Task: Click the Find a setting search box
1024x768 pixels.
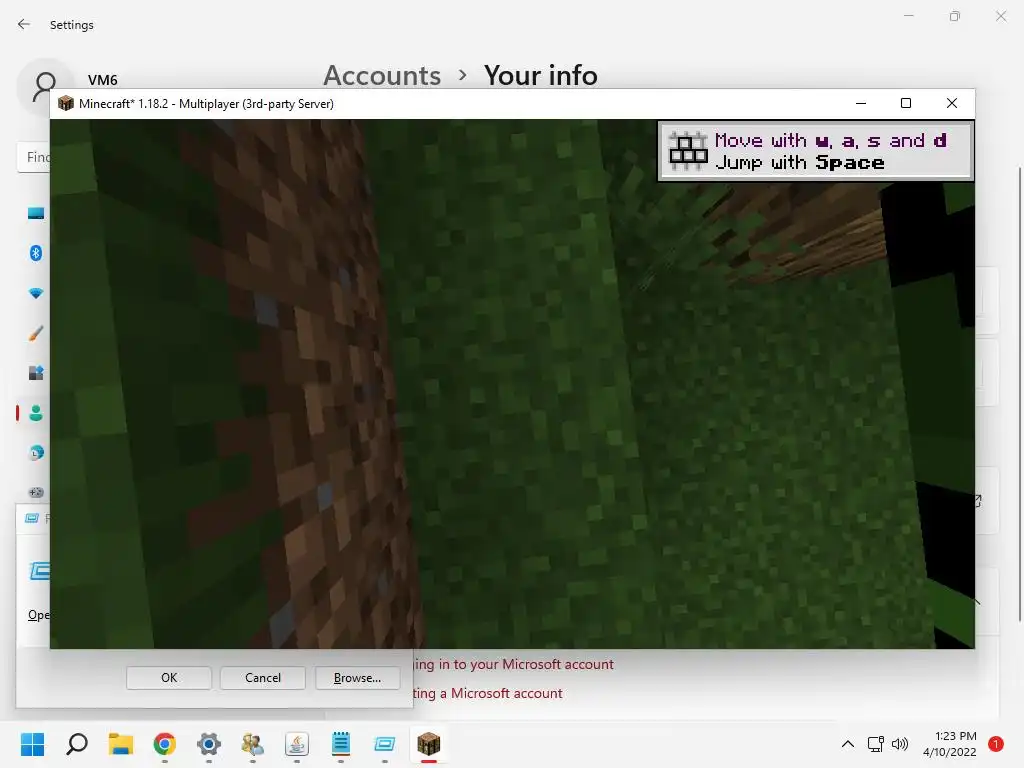Action: pyautogui.click(x=33, y=157)
